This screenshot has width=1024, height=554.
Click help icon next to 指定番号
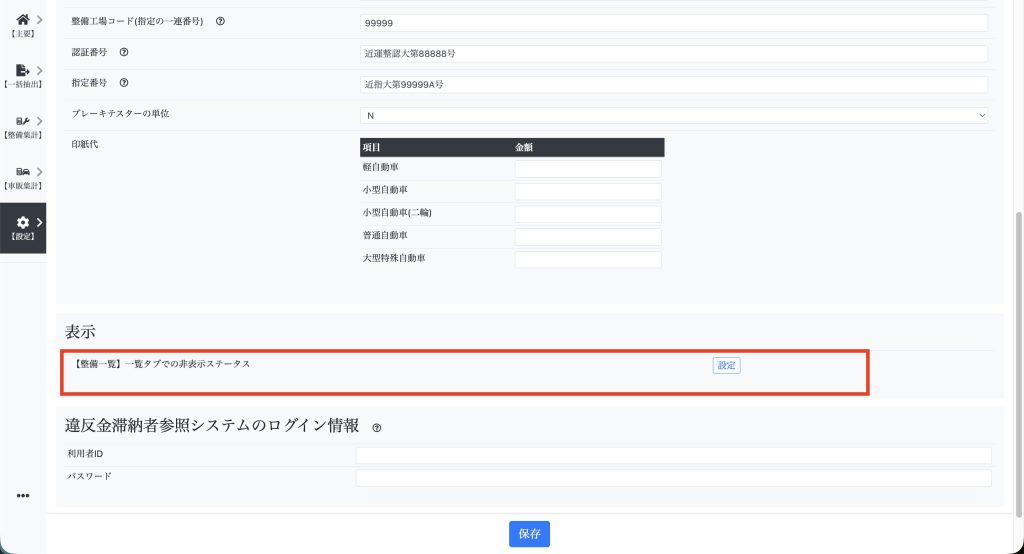(x=124, y=83)
